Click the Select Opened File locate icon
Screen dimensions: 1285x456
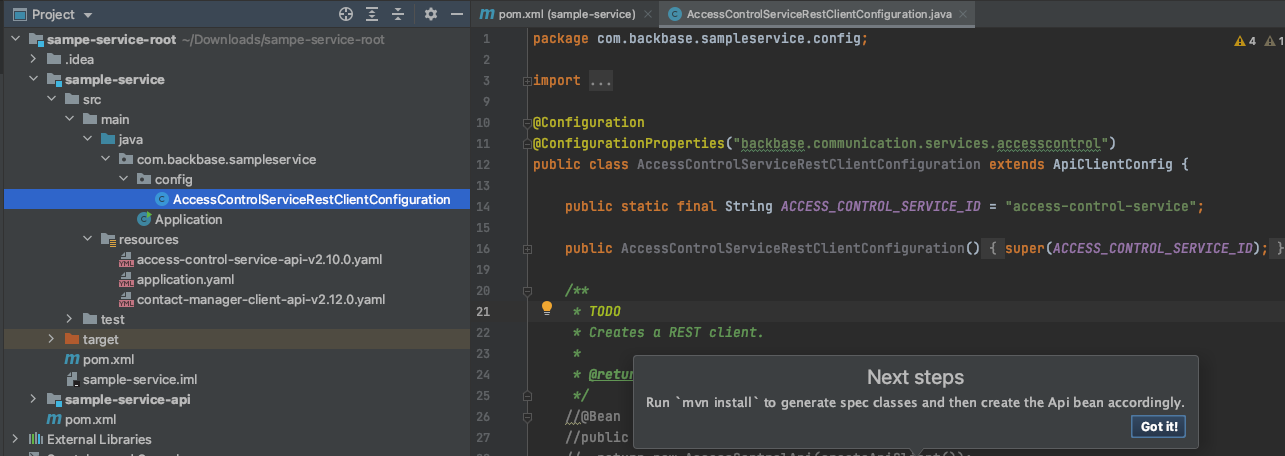click(x=346, y=14)
